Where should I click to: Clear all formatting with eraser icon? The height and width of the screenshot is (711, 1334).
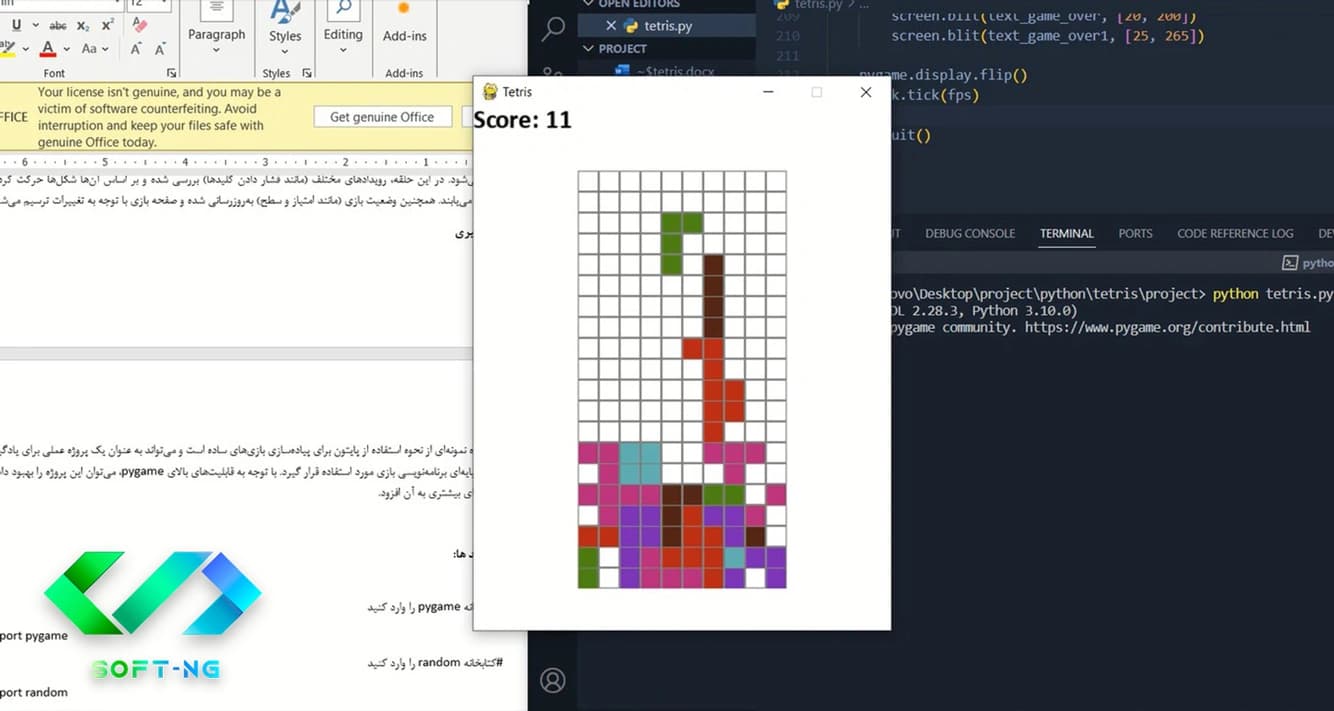pos(138,23)
